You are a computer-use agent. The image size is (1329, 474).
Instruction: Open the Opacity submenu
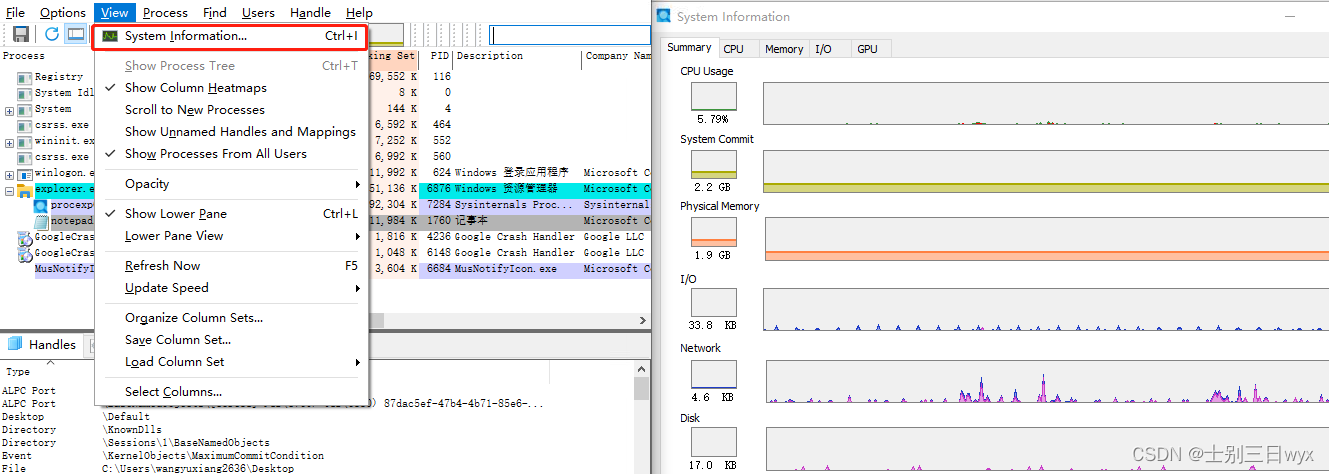pos(232,184)
